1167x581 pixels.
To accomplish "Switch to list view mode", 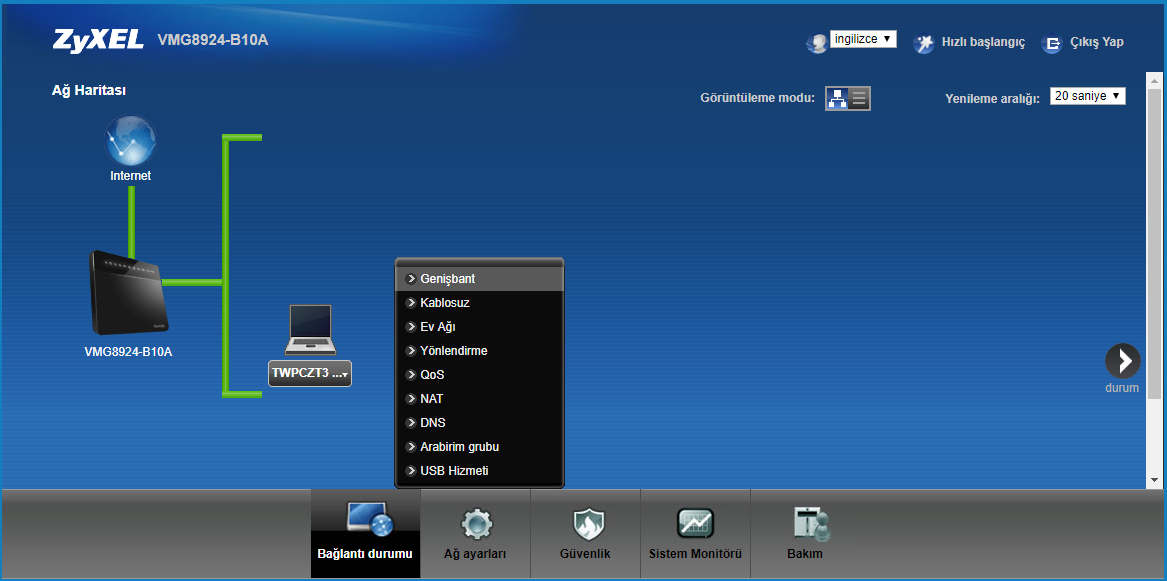I will [860, 98].
